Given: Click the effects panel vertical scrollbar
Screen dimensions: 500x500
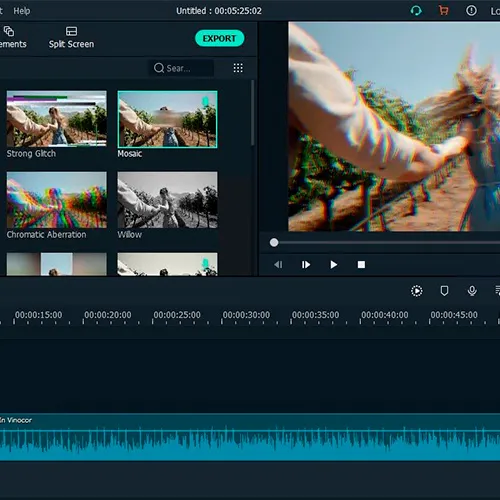Looking at the screenshot, I should pos(252,113).
